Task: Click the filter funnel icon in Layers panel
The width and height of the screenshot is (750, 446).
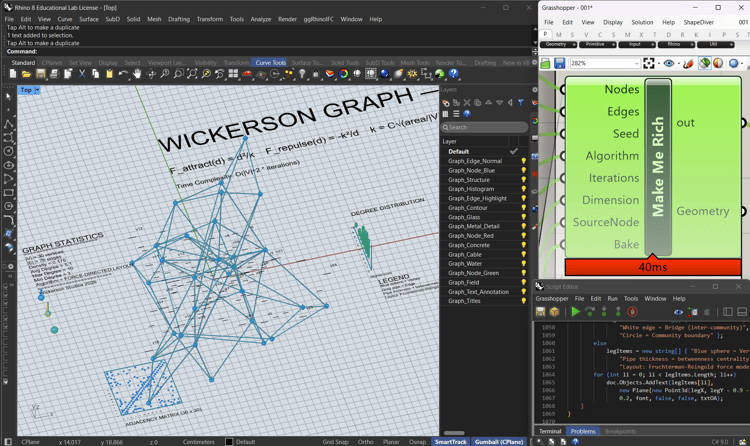Action: click(x=520, y=102)
